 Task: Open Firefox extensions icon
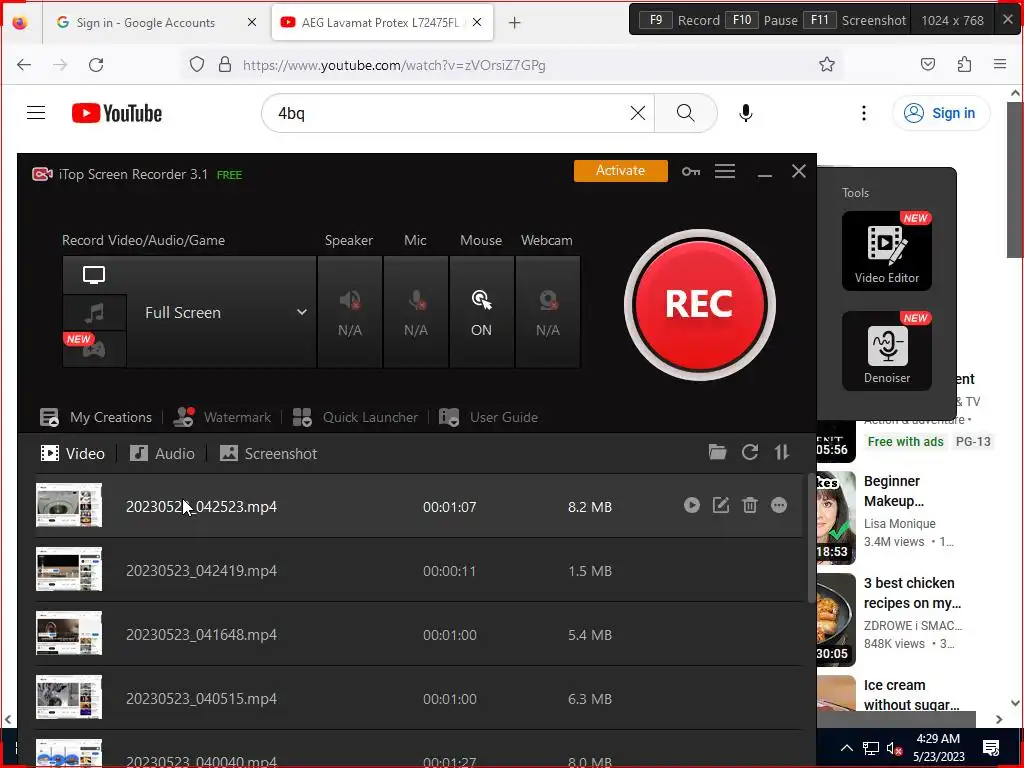point(964,64)
